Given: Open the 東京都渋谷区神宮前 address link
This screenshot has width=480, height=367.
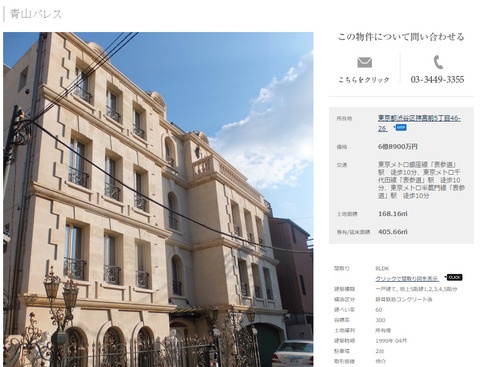Looking at the screenshot, I should 419,123.
